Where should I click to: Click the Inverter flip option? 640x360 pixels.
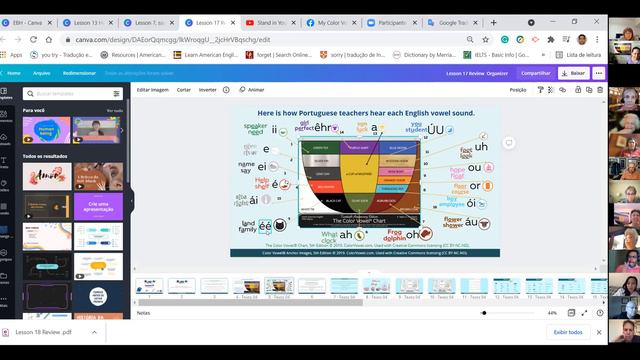coord(207,90)
